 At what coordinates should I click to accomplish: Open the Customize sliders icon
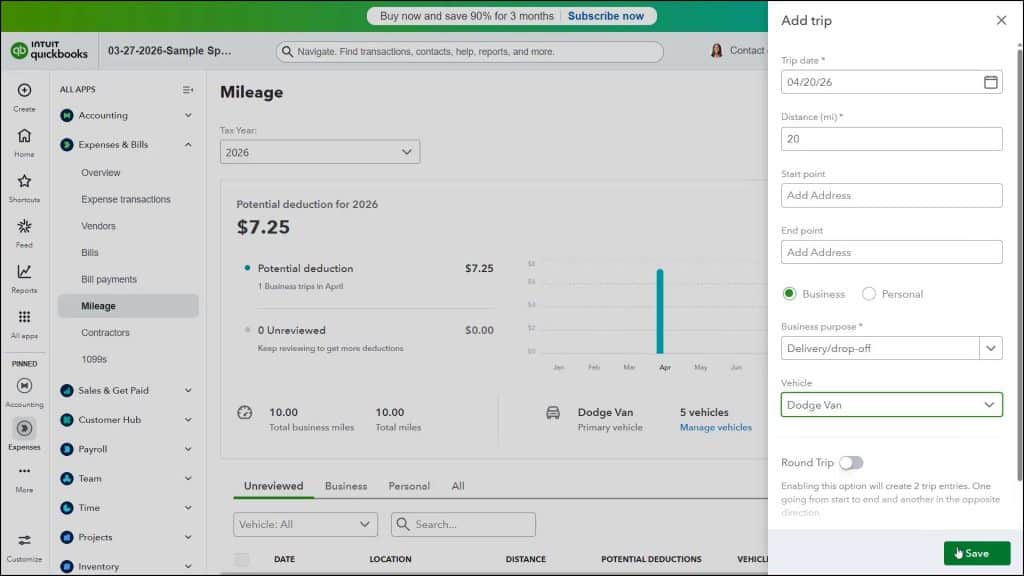click(x=24, y=540)
